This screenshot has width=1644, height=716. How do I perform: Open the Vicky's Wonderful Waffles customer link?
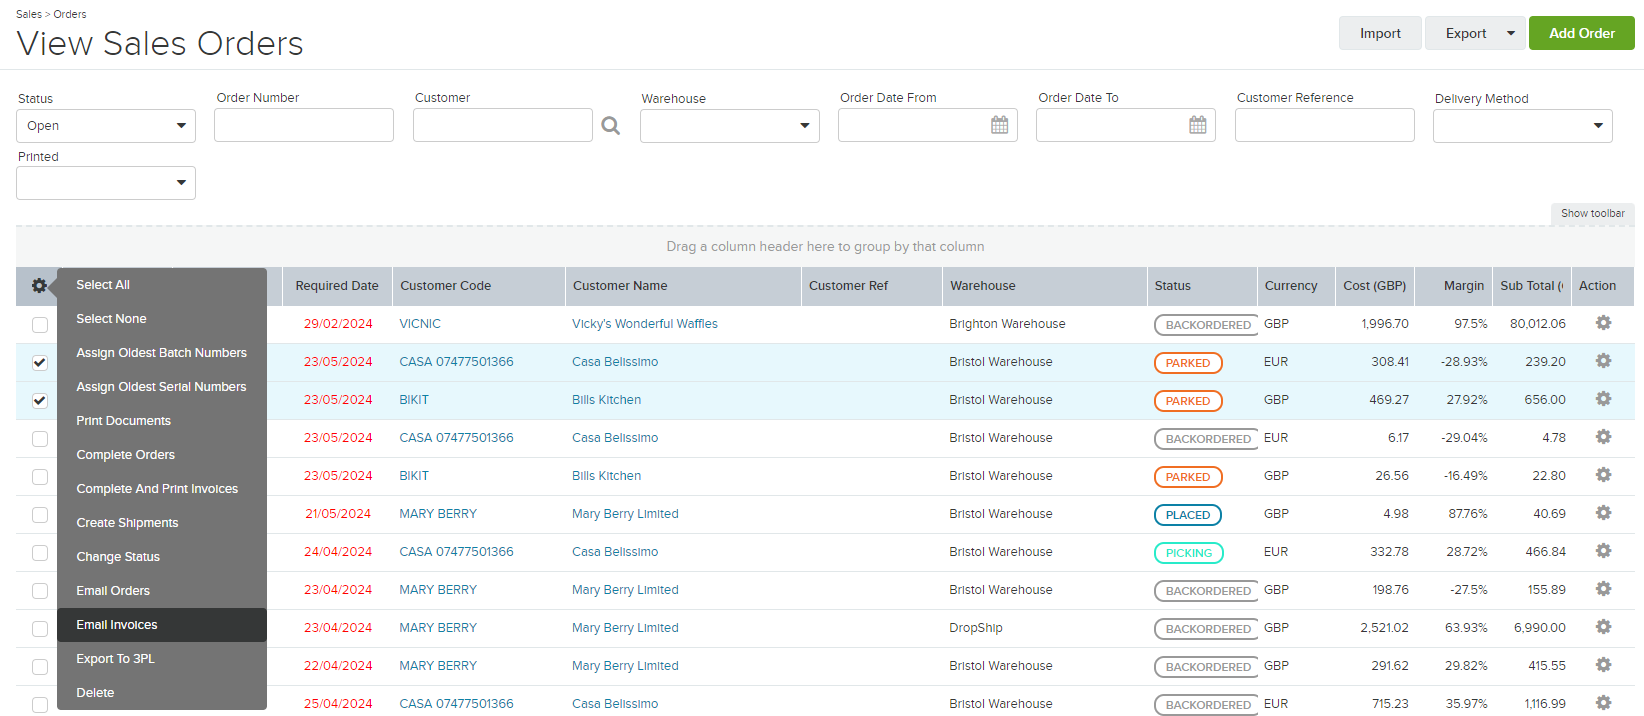pos(645,324)
